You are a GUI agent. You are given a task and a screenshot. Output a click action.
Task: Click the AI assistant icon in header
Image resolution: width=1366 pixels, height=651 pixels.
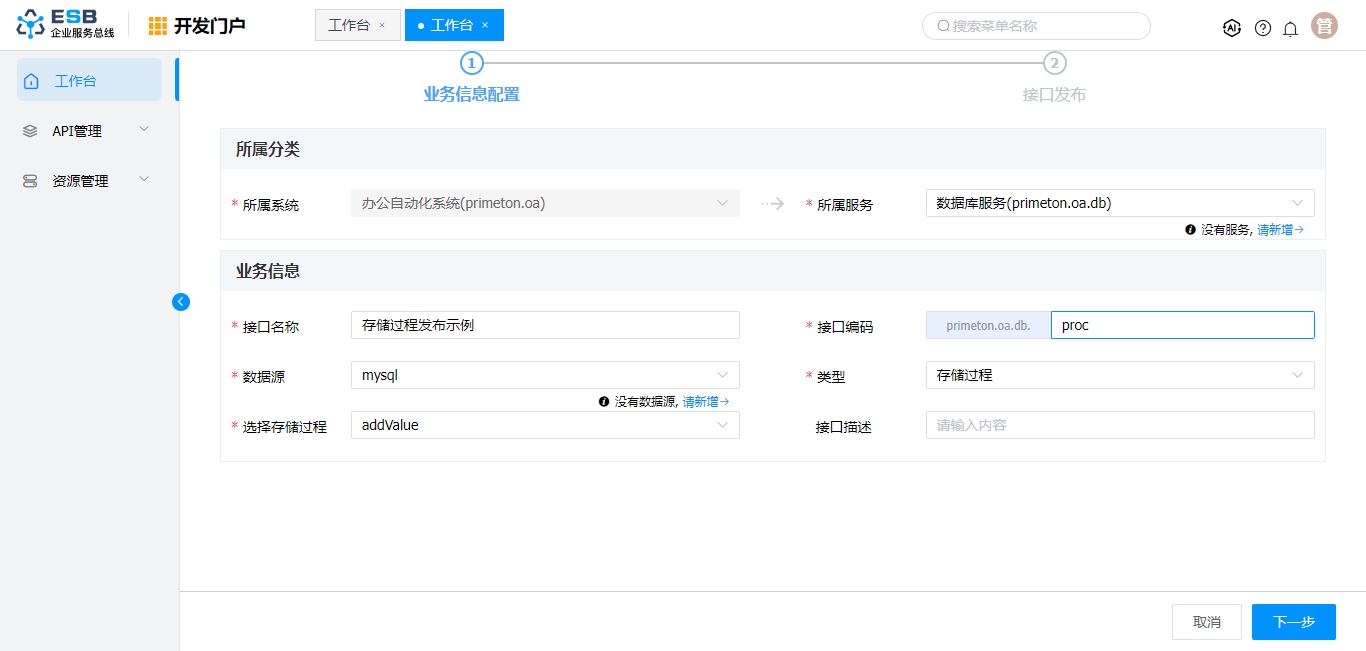pos(1232,28)
